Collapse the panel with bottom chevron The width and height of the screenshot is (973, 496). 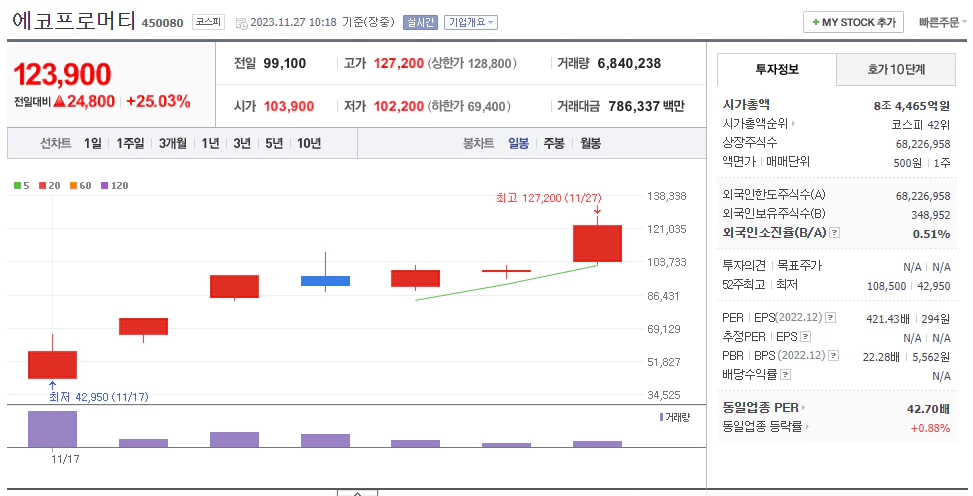[357, 493]
